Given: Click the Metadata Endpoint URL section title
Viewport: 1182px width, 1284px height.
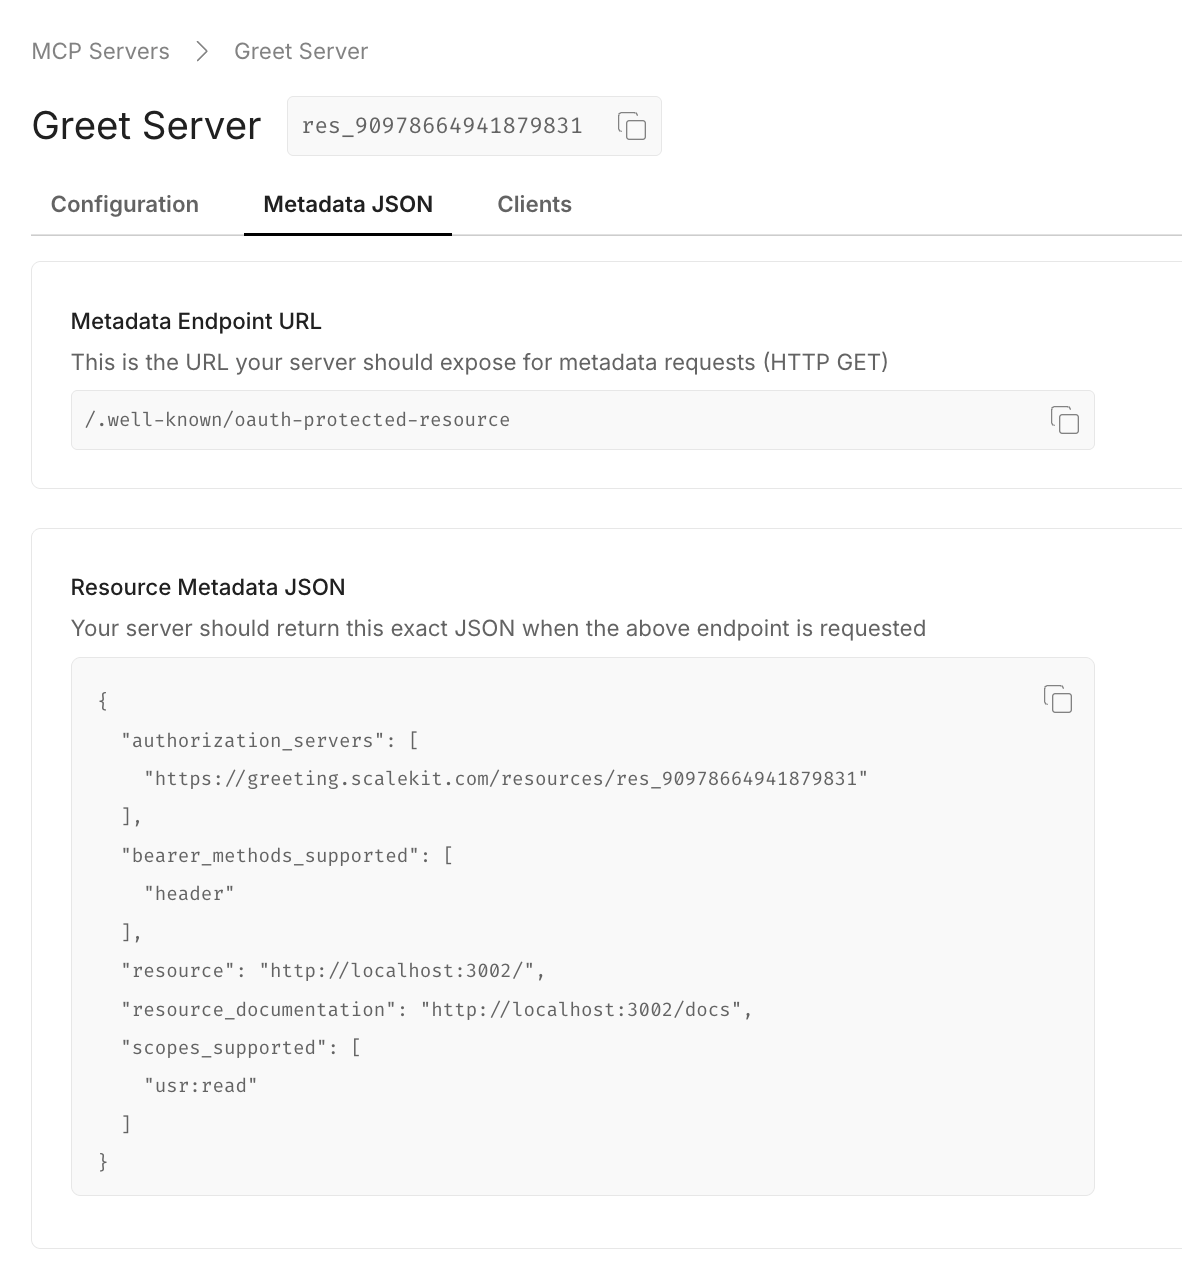Looking at the screenshot, I should pyautogui.click(x=195, y=321).
